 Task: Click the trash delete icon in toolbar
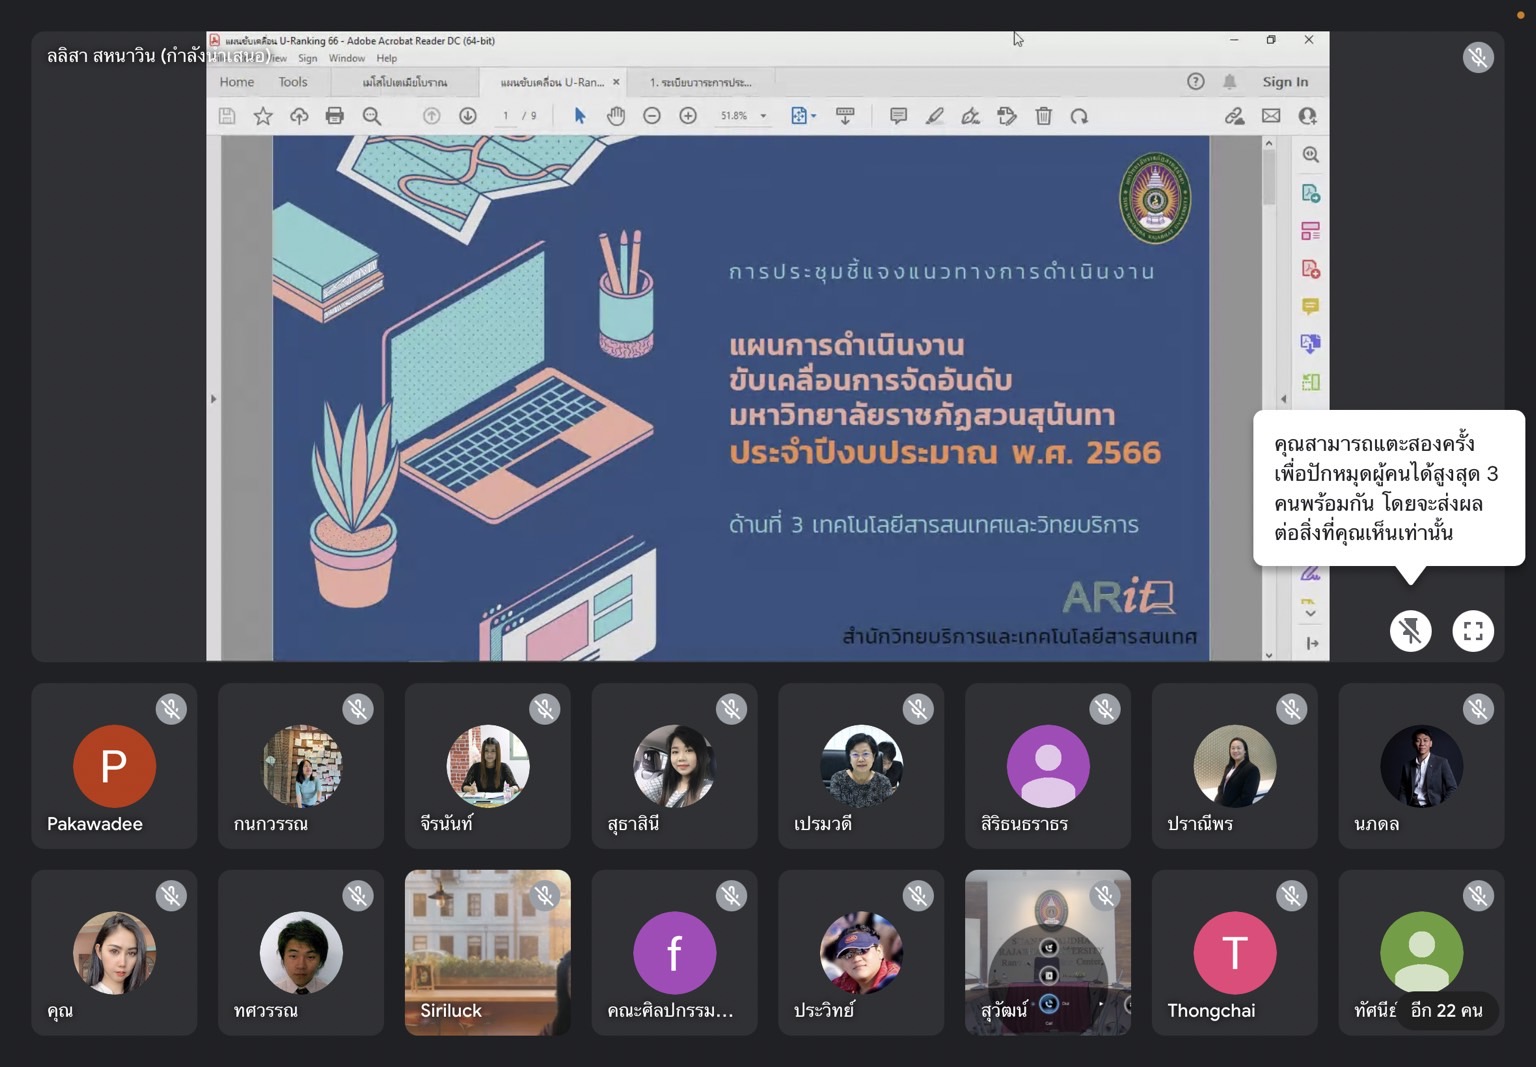(1043, 116)
